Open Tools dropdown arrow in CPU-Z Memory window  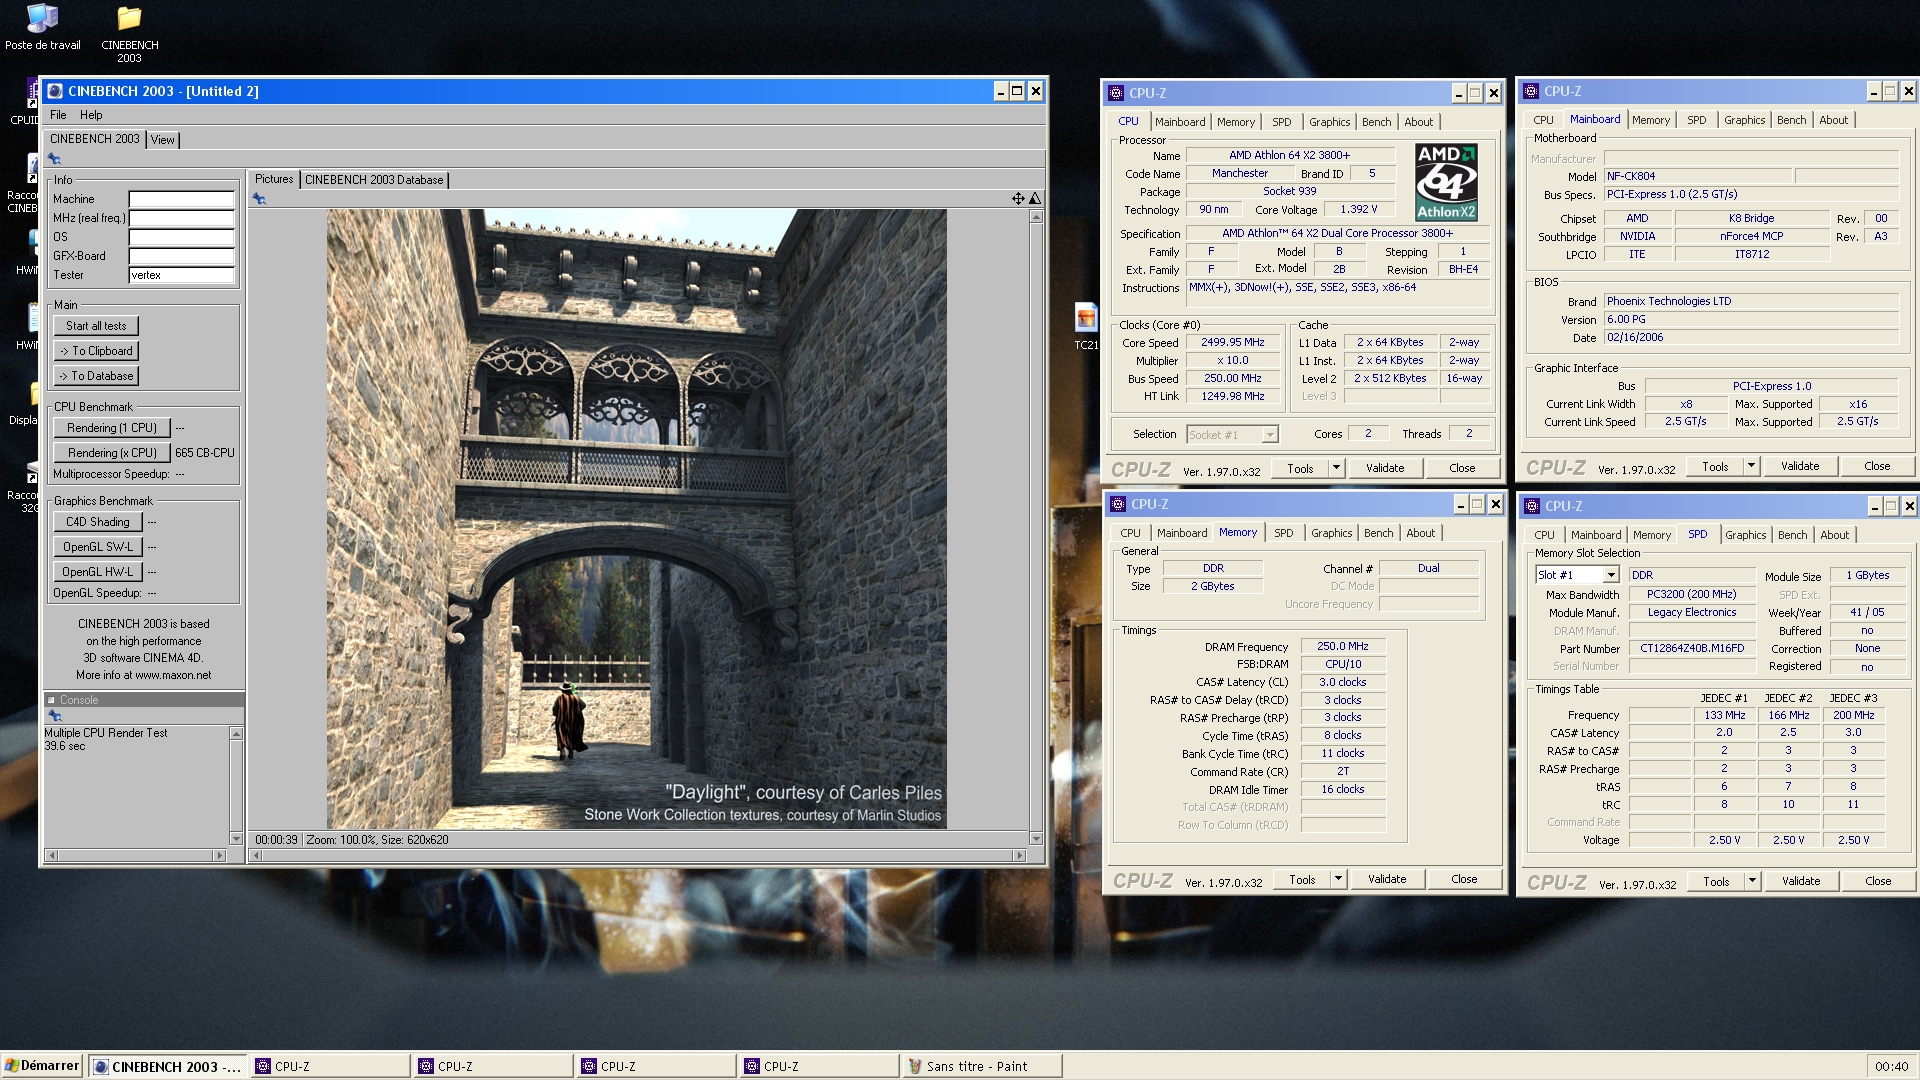pyautogui.click(x=1337, y=879)
